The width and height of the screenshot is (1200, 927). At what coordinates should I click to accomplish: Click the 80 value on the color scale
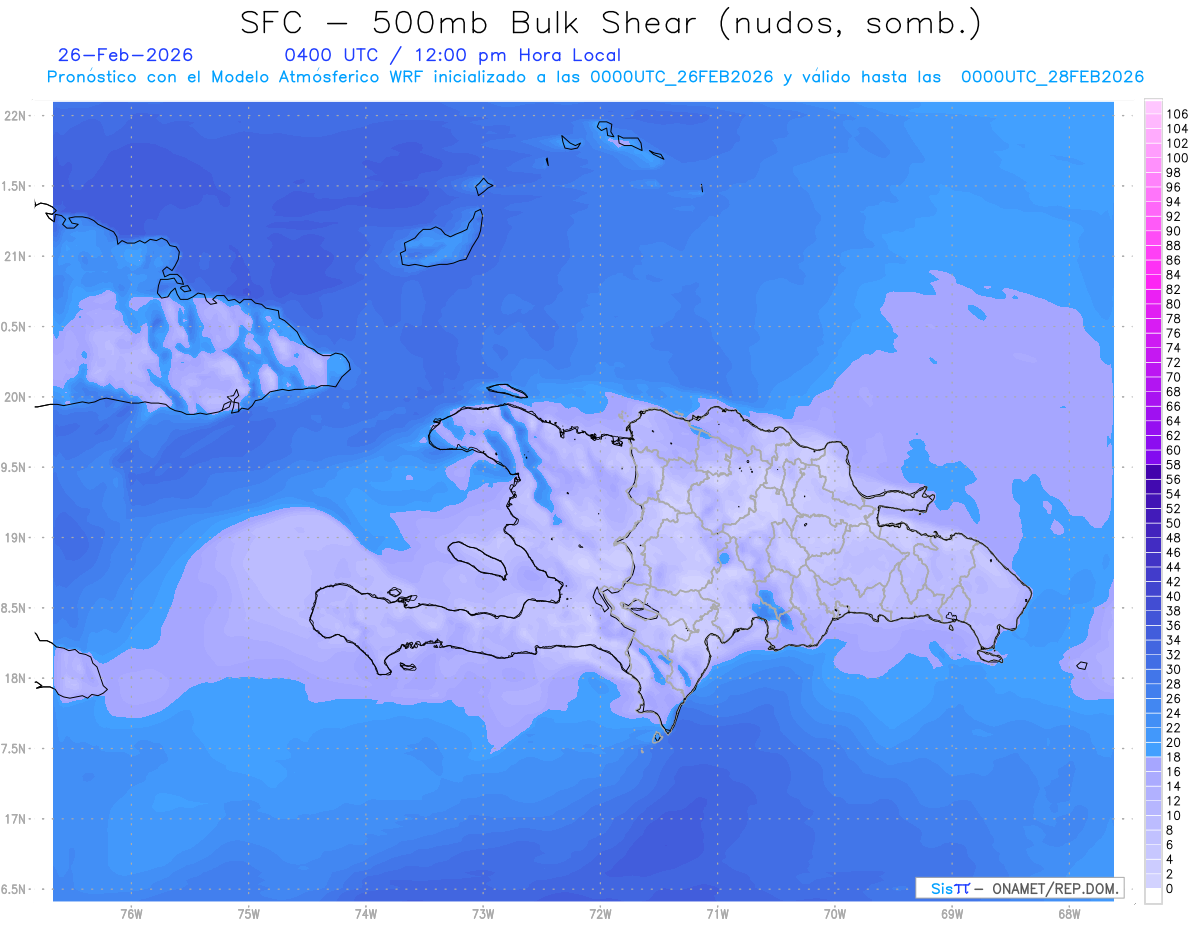(1174, 304)
